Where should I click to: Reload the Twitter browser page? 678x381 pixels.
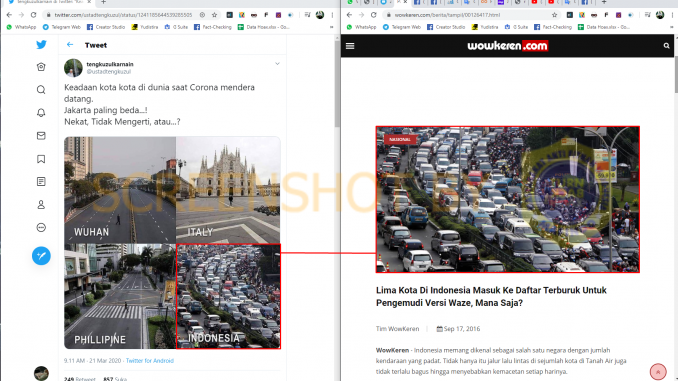coord(33,15)
